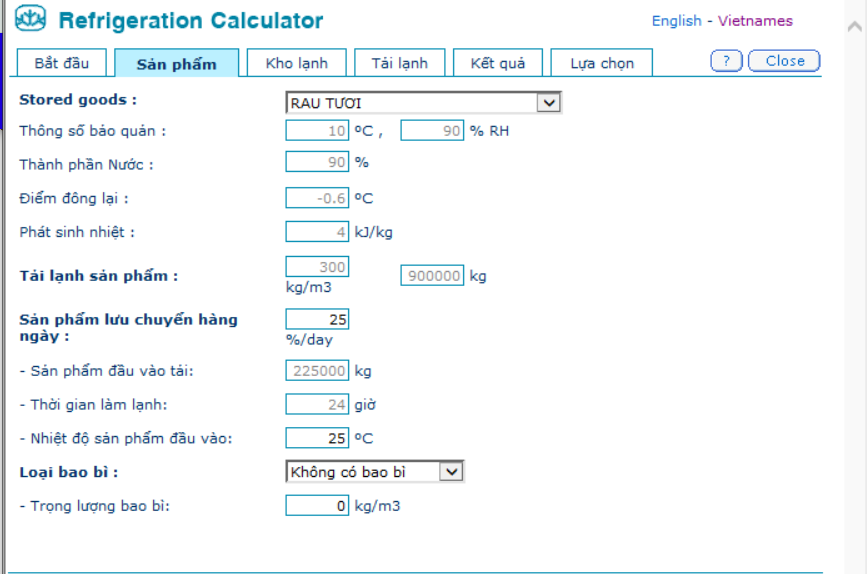Open the Bắt đầu tab
Screen dimensions: 868x574
[62, 63]
